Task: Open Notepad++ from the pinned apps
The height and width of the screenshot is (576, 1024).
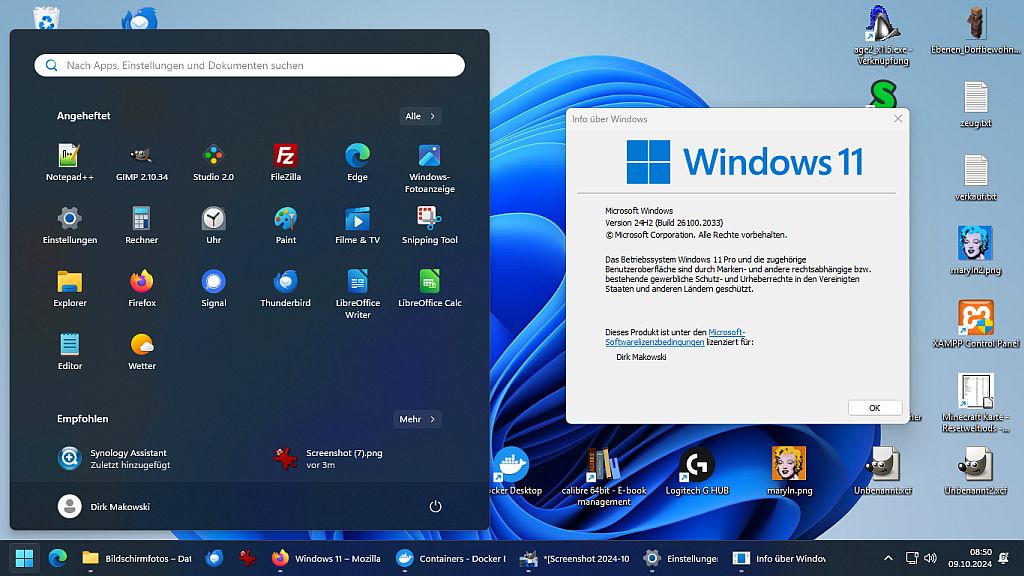Action: point(69,162)
